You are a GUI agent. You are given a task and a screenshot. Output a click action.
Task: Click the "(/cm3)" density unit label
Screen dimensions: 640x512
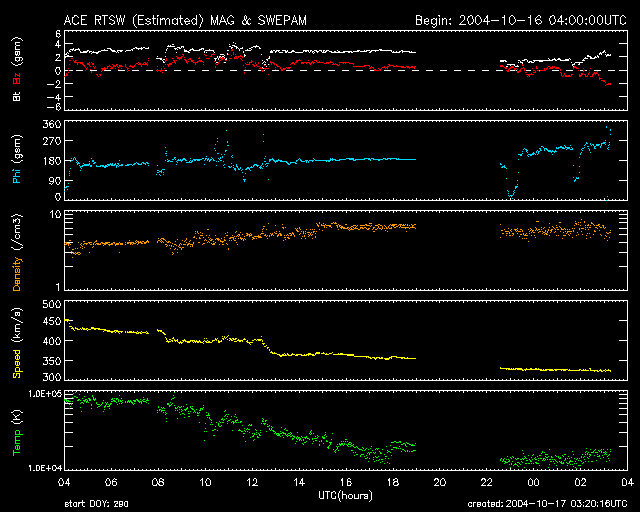click(x=17, y=232)
